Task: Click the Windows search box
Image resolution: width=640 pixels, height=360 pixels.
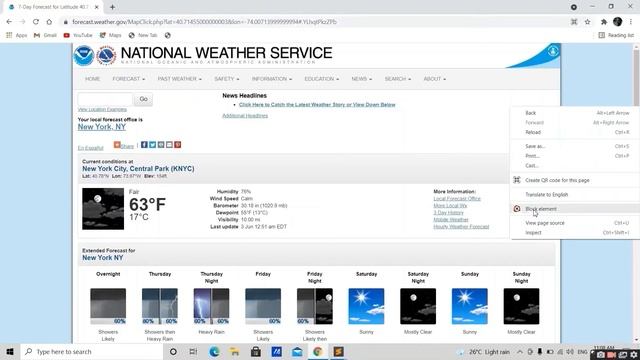Action: point(91,352)
